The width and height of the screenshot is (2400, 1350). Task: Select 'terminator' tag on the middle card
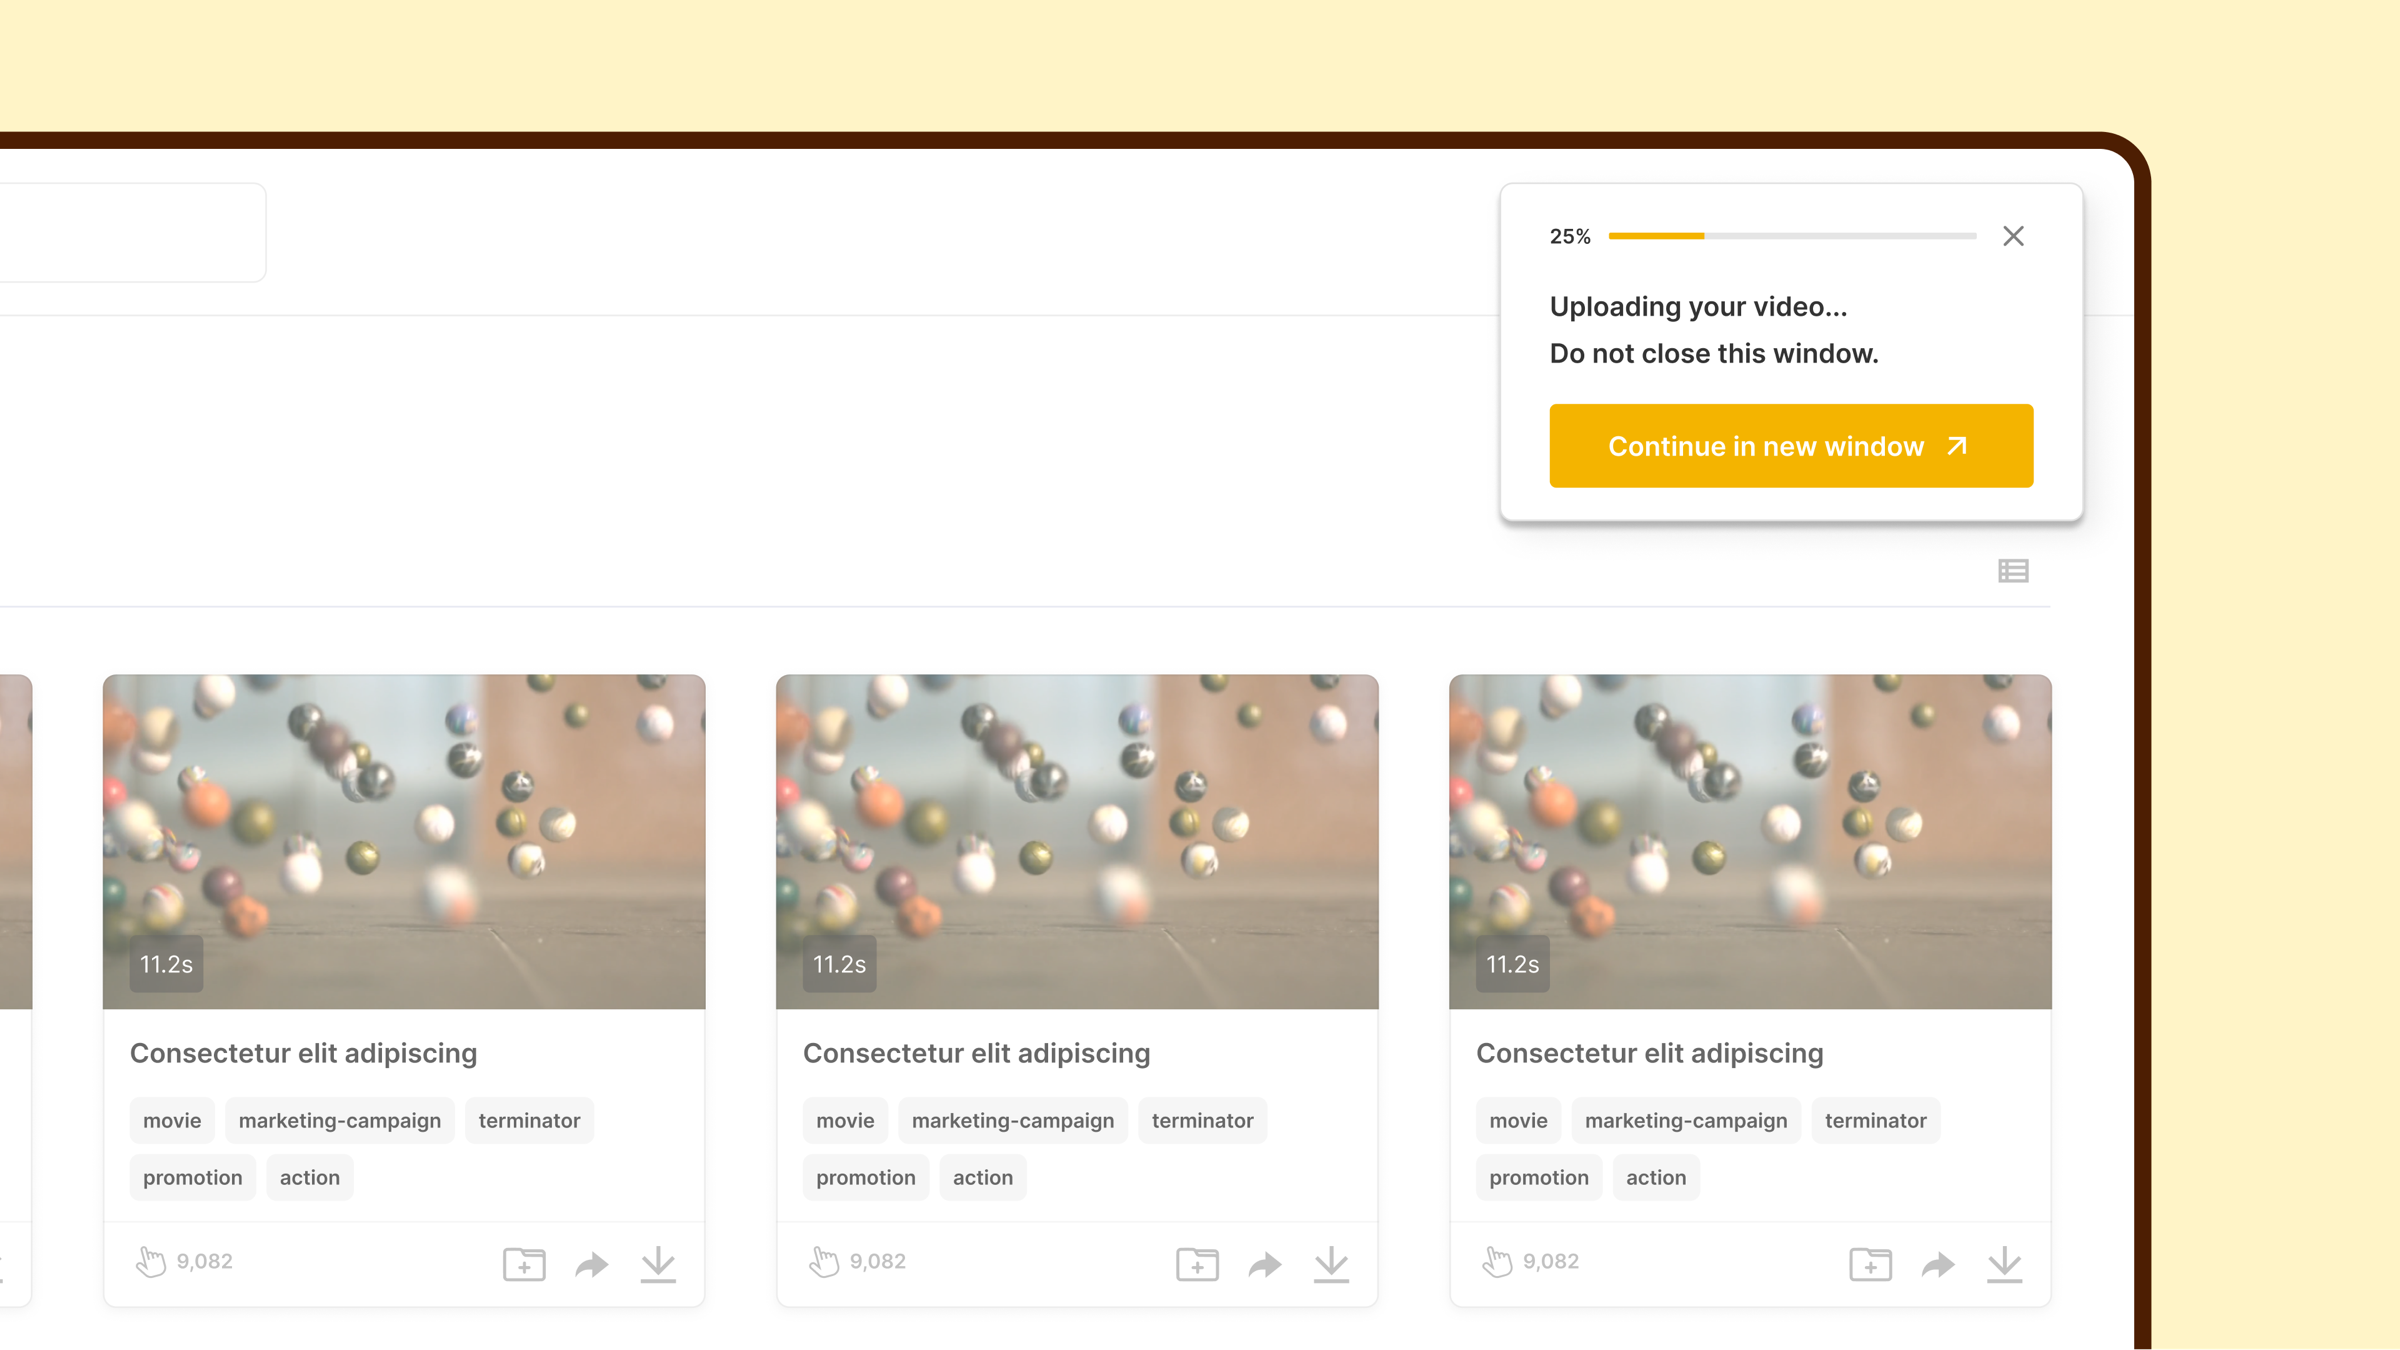pyautogui.click(x=1202, y=1120)
